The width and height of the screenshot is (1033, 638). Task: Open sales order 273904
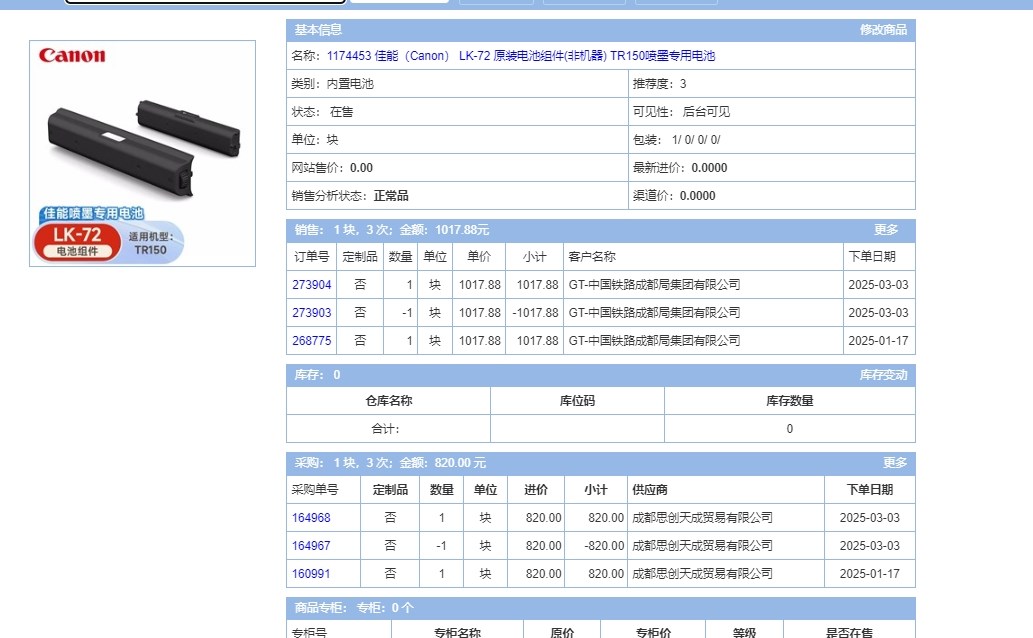[312, 285]
